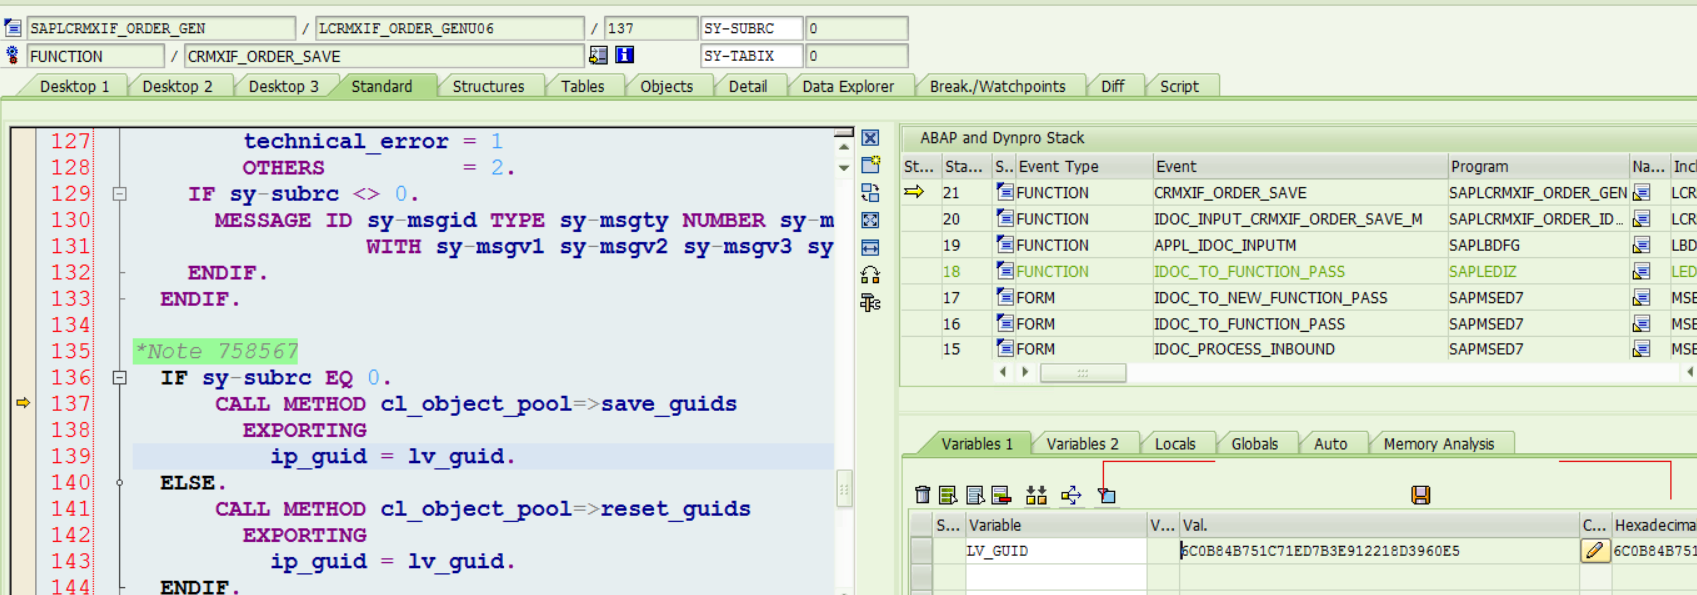Click the second icon in the variables toolbar
Image resolution: width=1697 pixels, height=595 pixels.
tap(948, 495)
